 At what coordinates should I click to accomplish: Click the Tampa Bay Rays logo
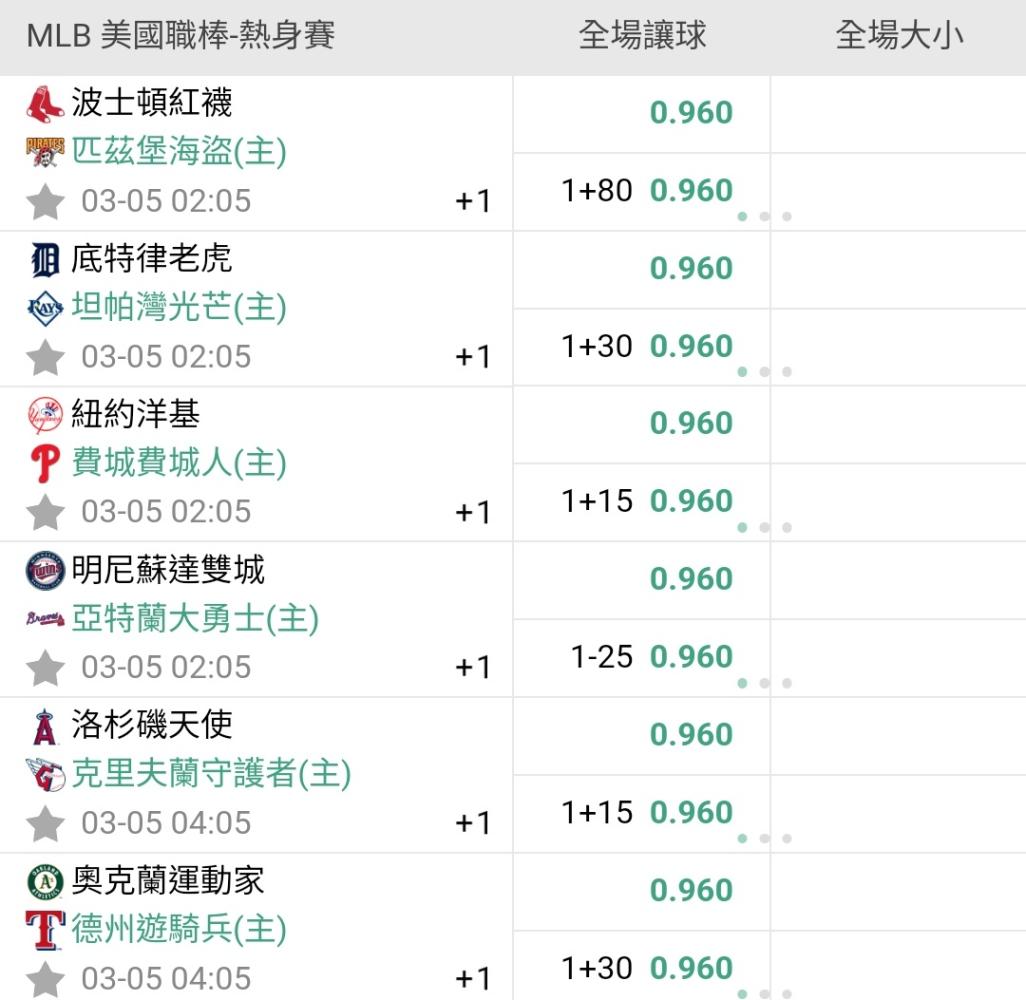(x=45, y=307)
